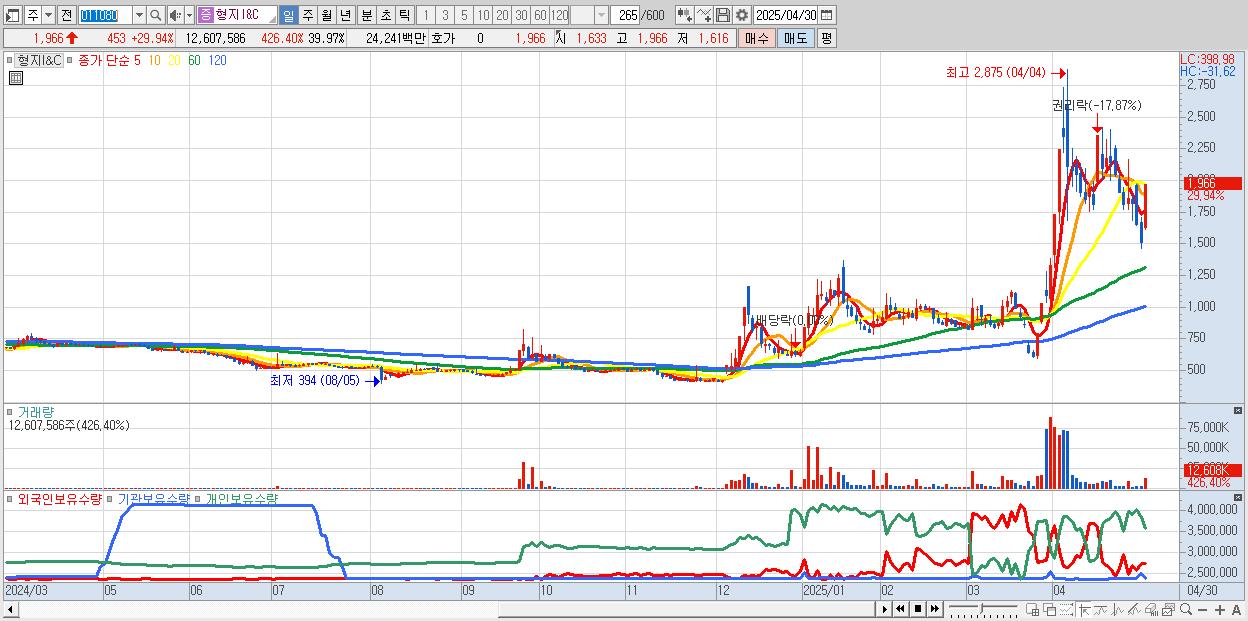Click the 매도 sell button
This screenshot has height=621, width=1248.
(794, 38)
